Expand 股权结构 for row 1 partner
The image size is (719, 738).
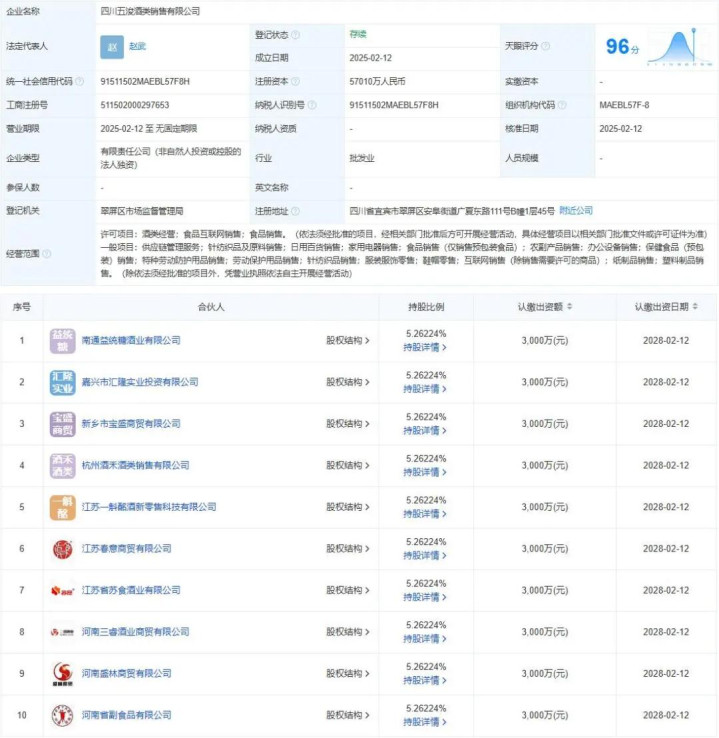point(348,340)
